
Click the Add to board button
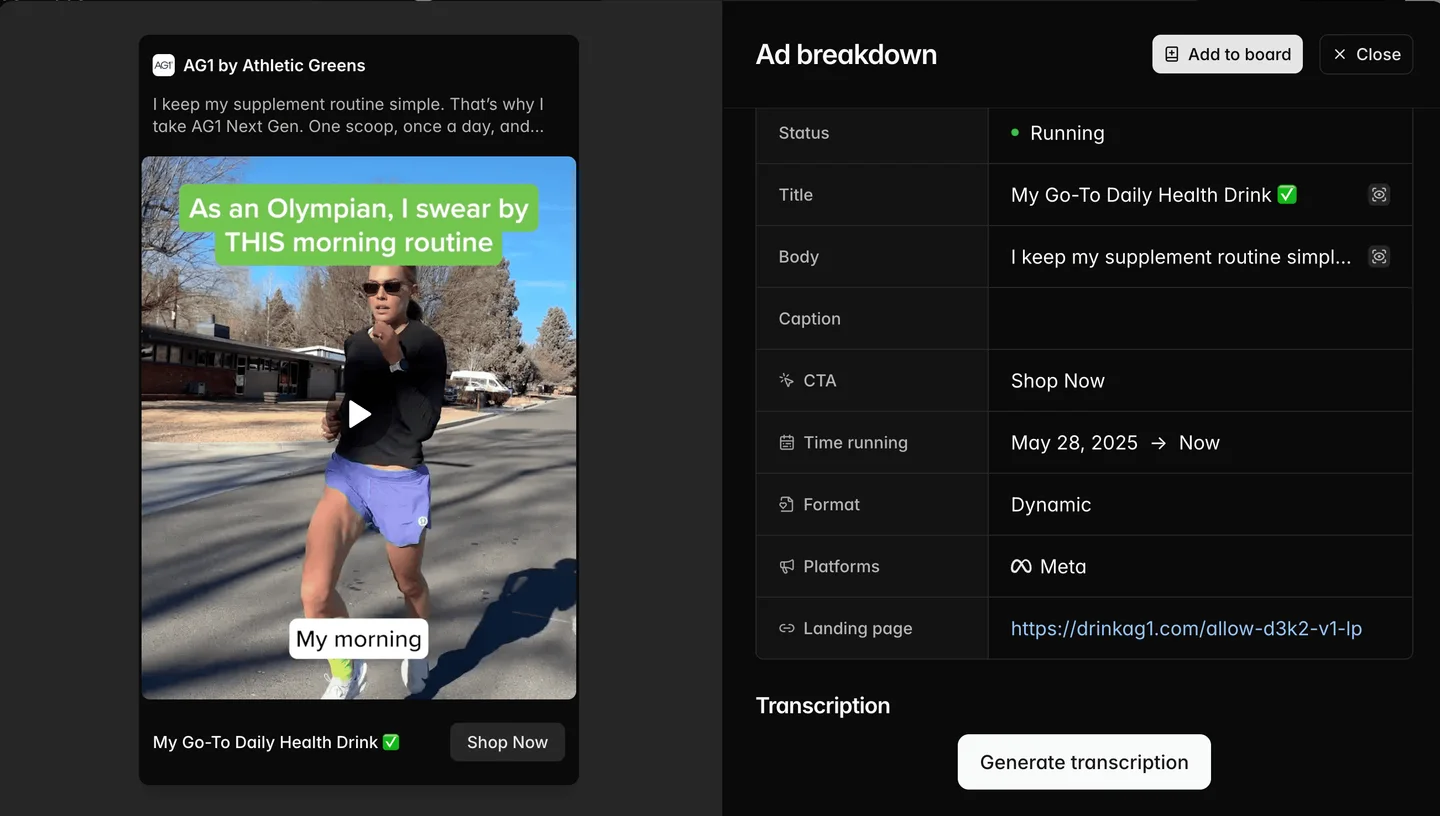pos(1227,54)
